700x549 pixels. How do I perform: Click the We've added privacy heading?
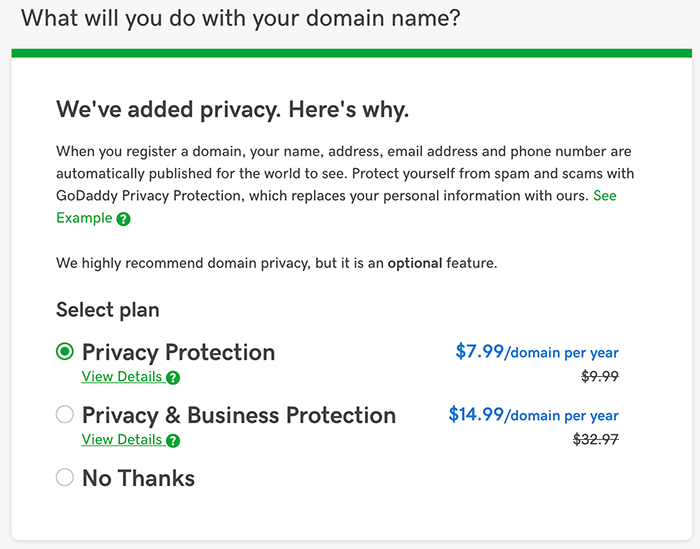(233, 110)
